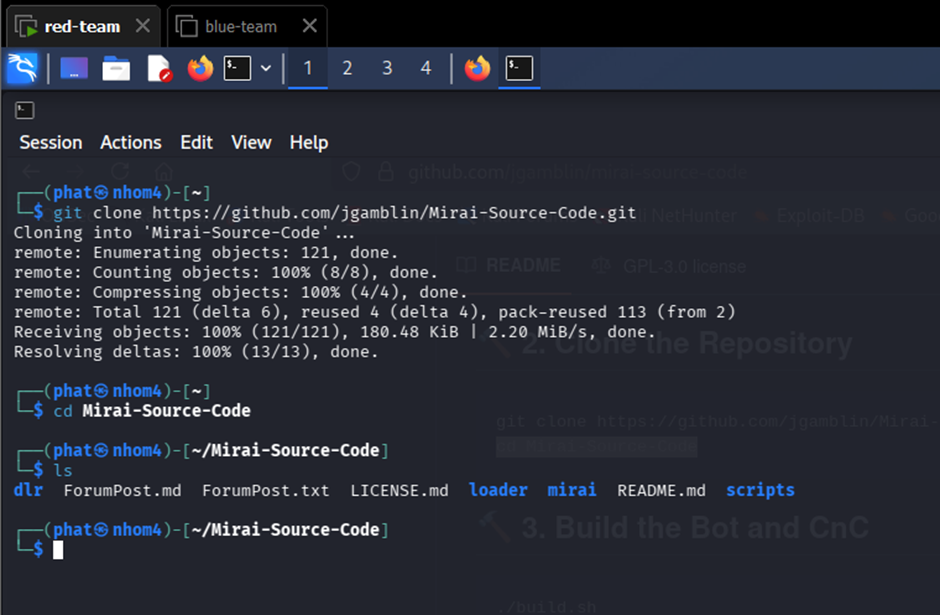Launch the text editor from the panel

click(159, 68)
